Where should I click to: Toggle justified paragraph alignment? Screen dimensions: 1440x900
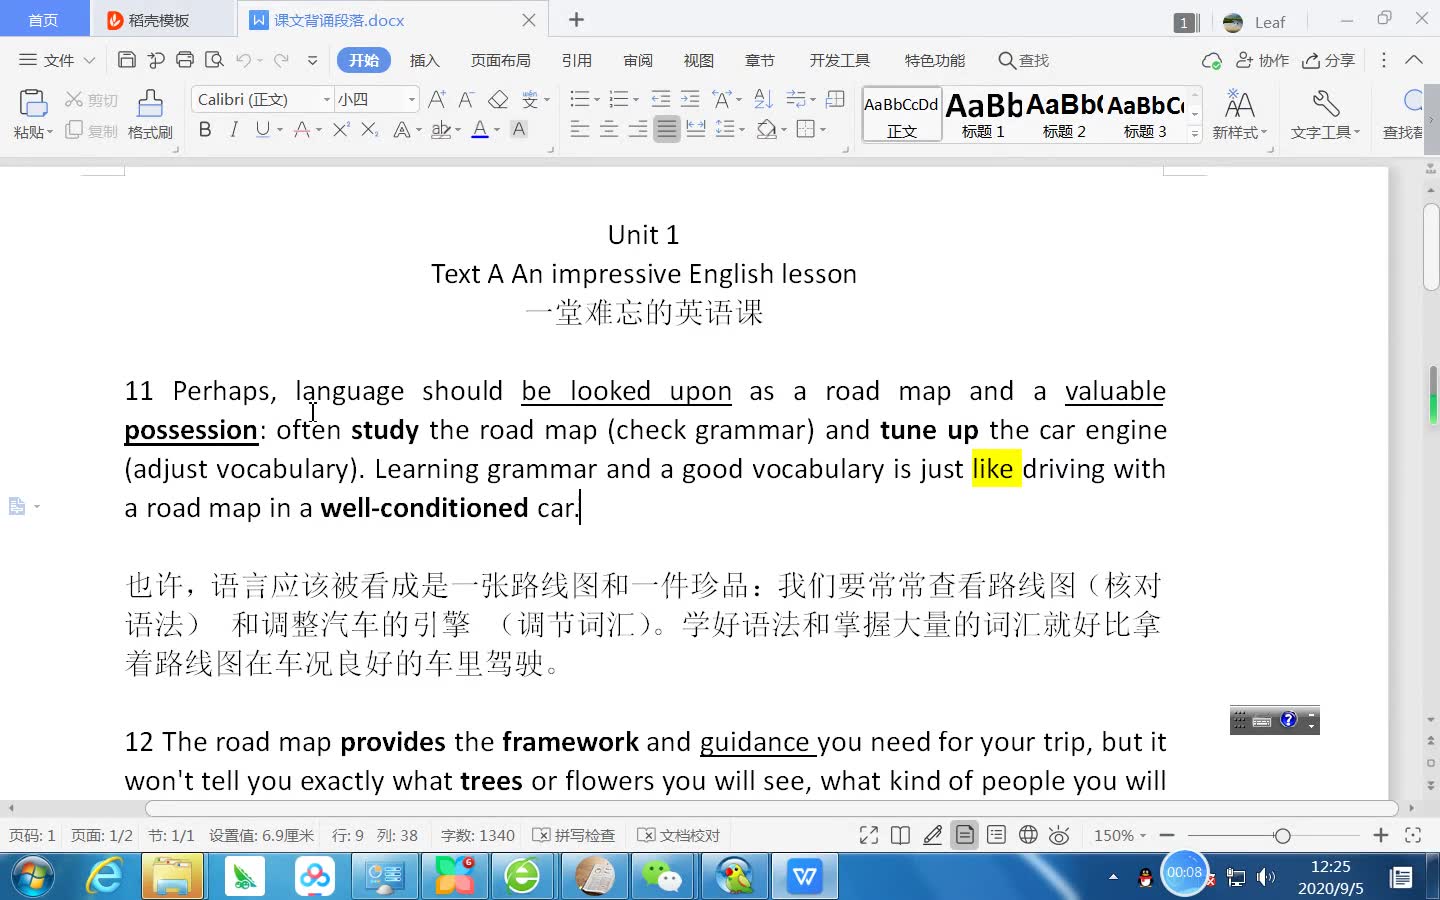coord(667,129)
